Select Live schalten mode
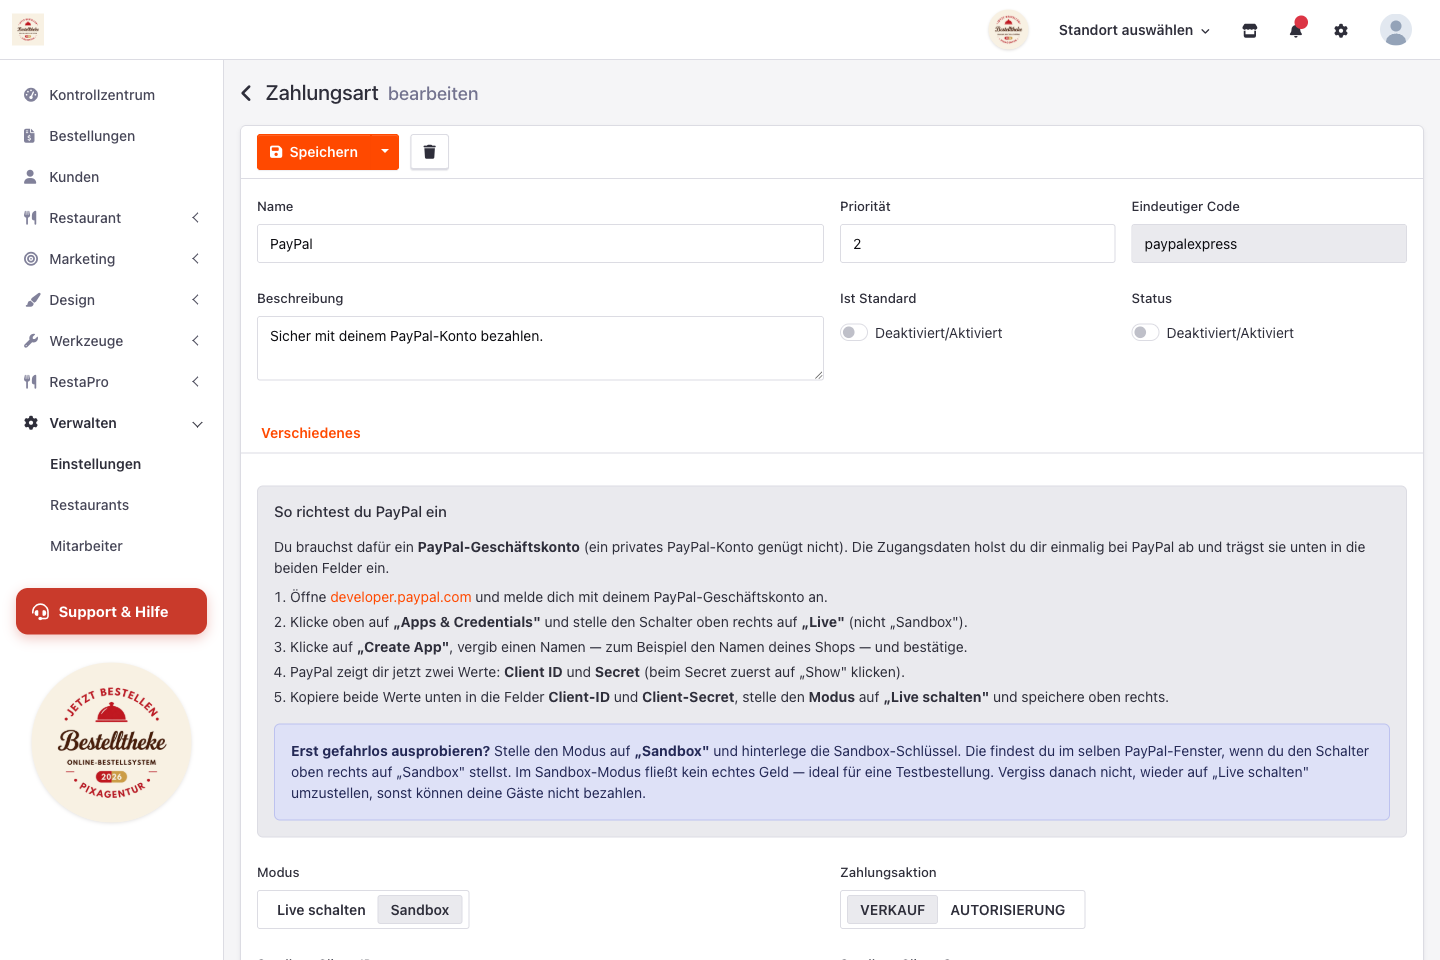 [321, 910]
